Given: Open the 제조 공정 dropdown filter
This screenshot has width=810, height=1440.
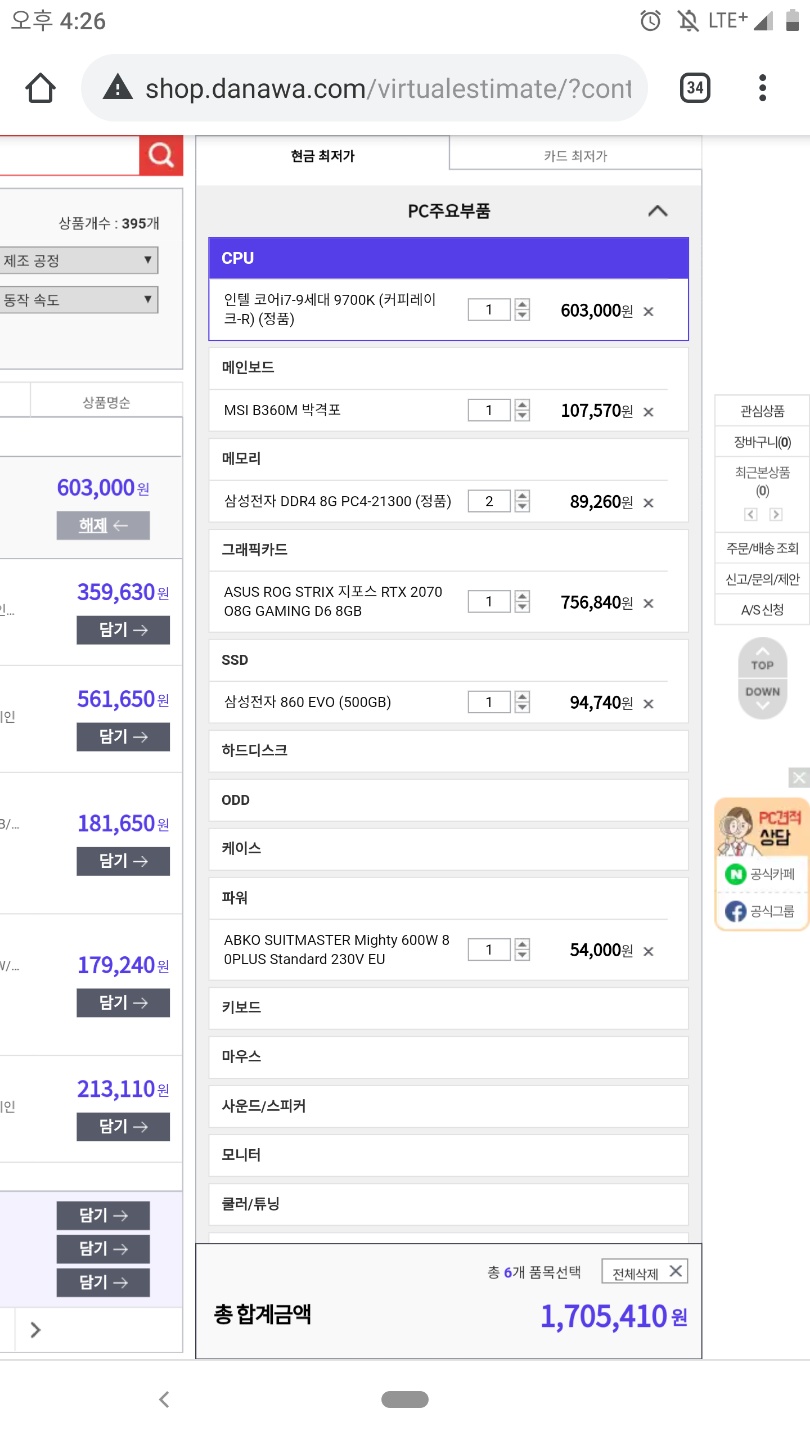Looking at the screenshot, I should 80,261.
